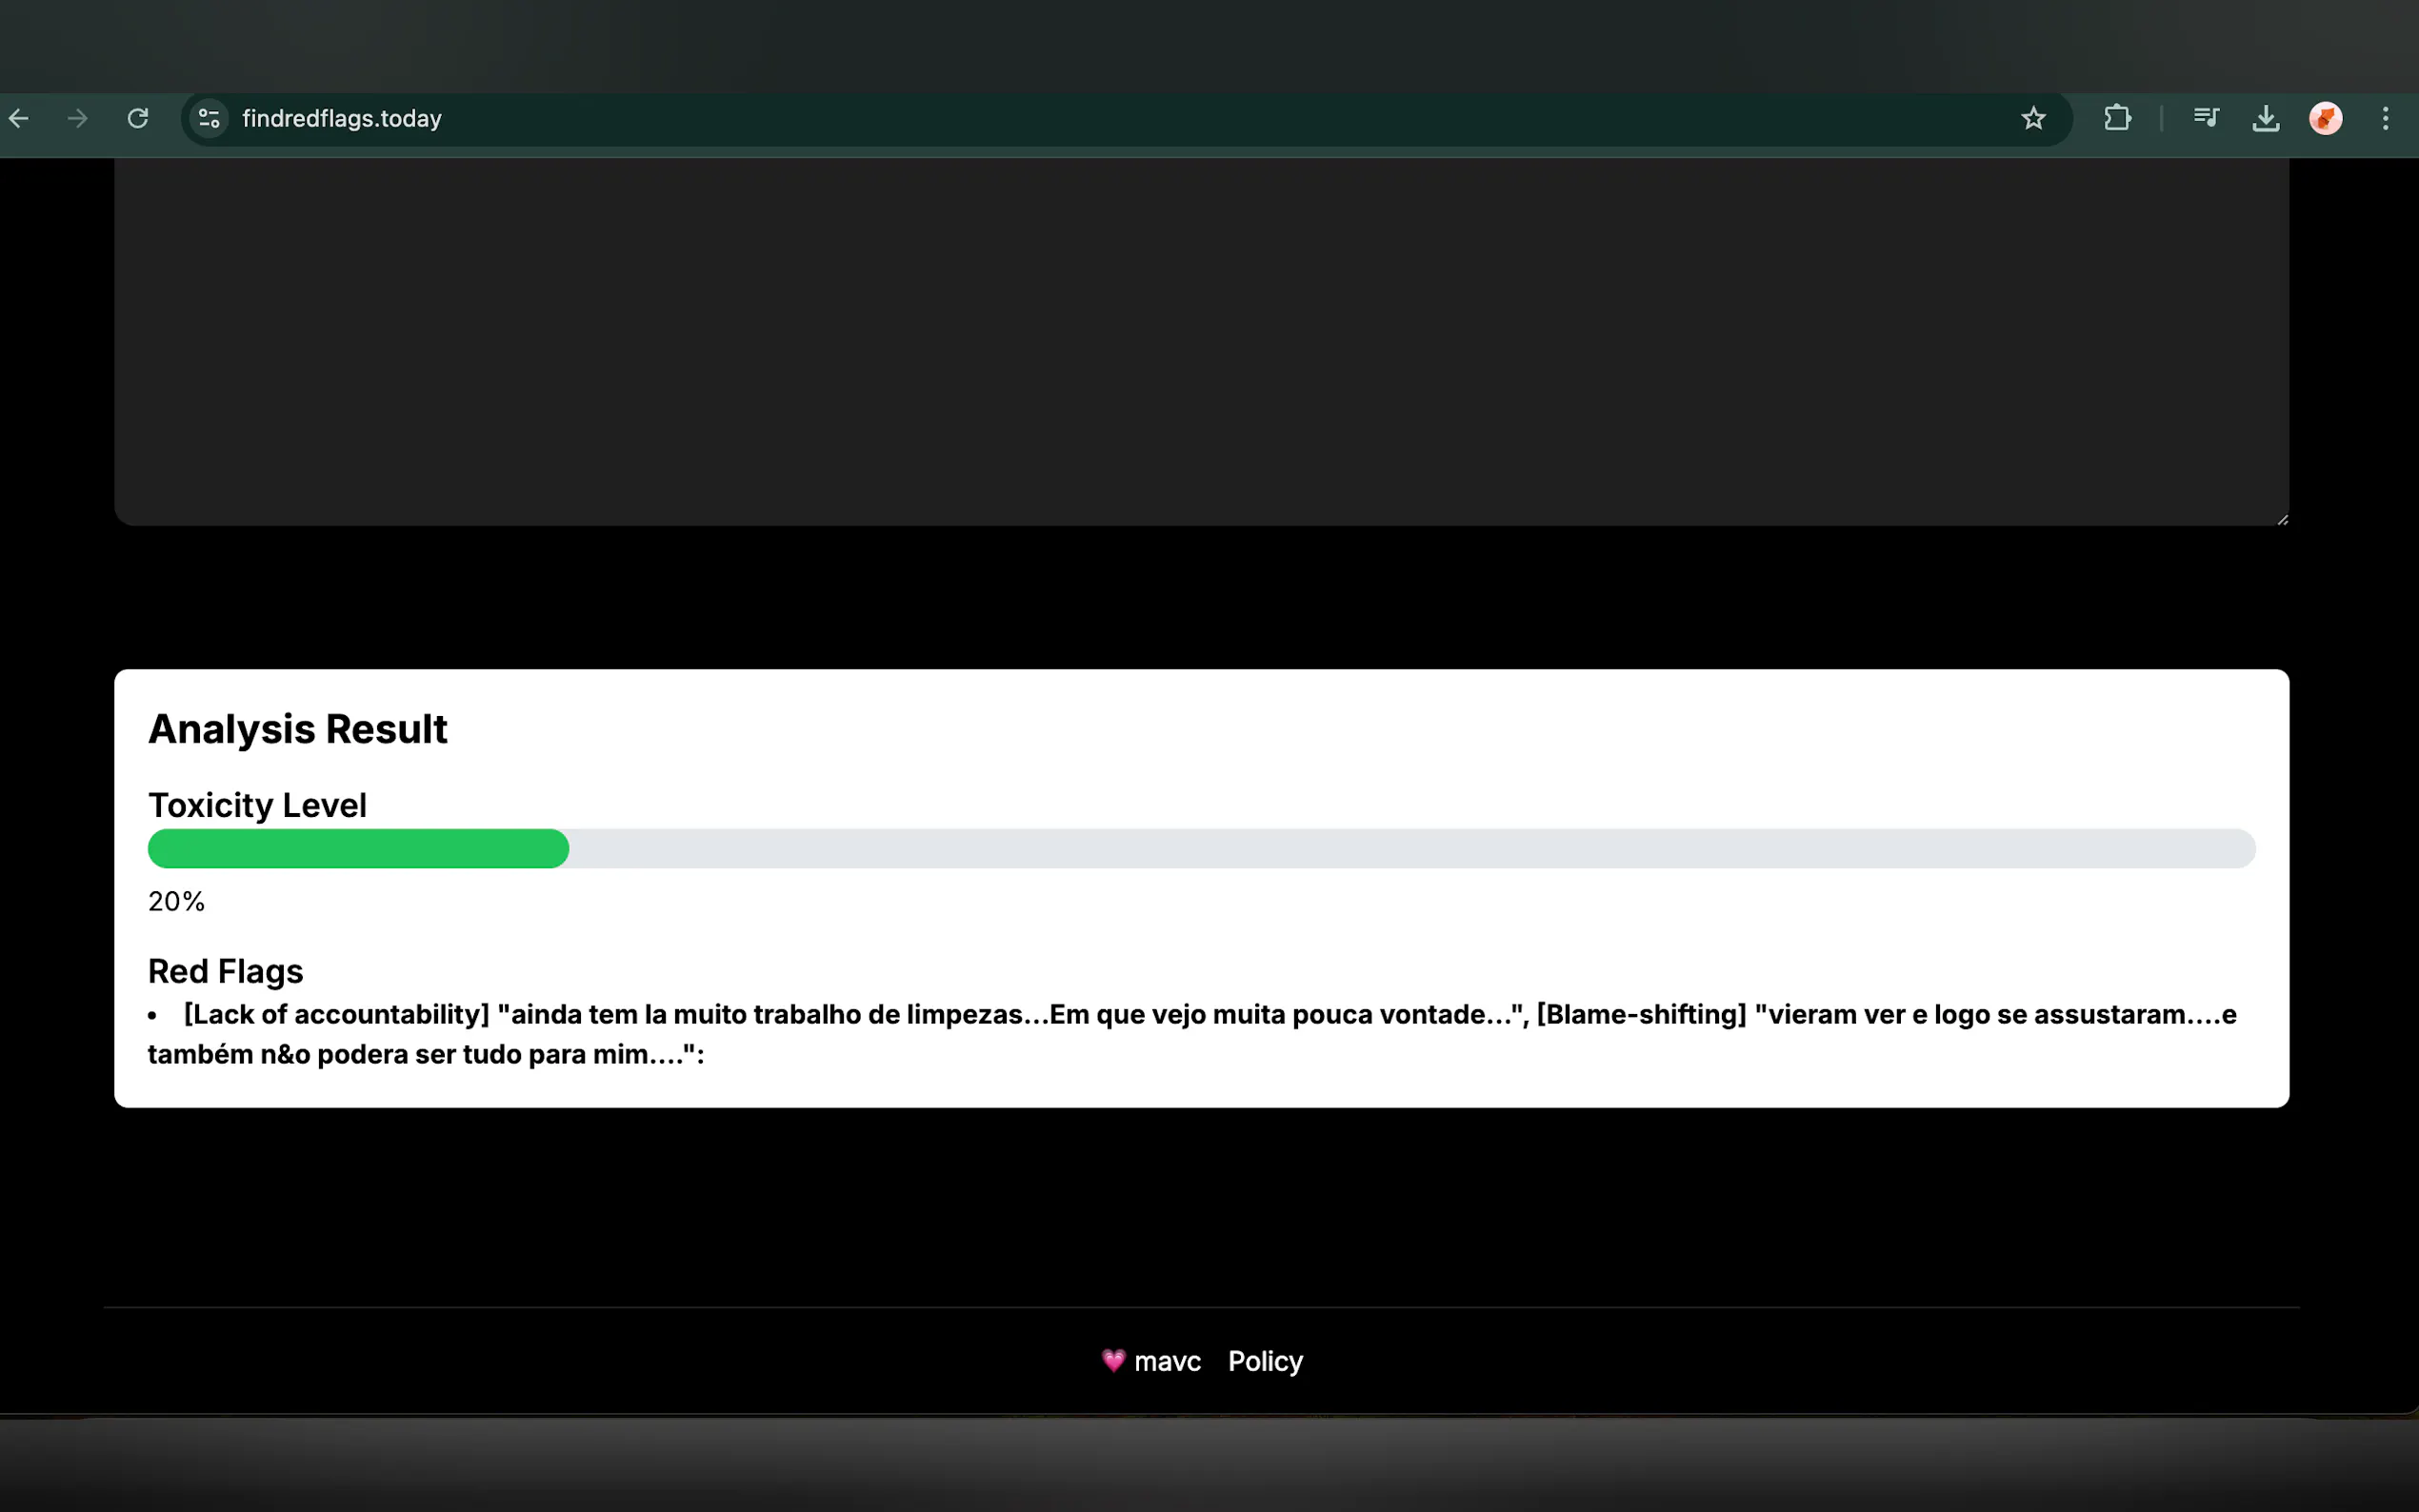Grab the textarea resize handle corner
The image size is (2419, 1512).
click(x=2282, y=519)
